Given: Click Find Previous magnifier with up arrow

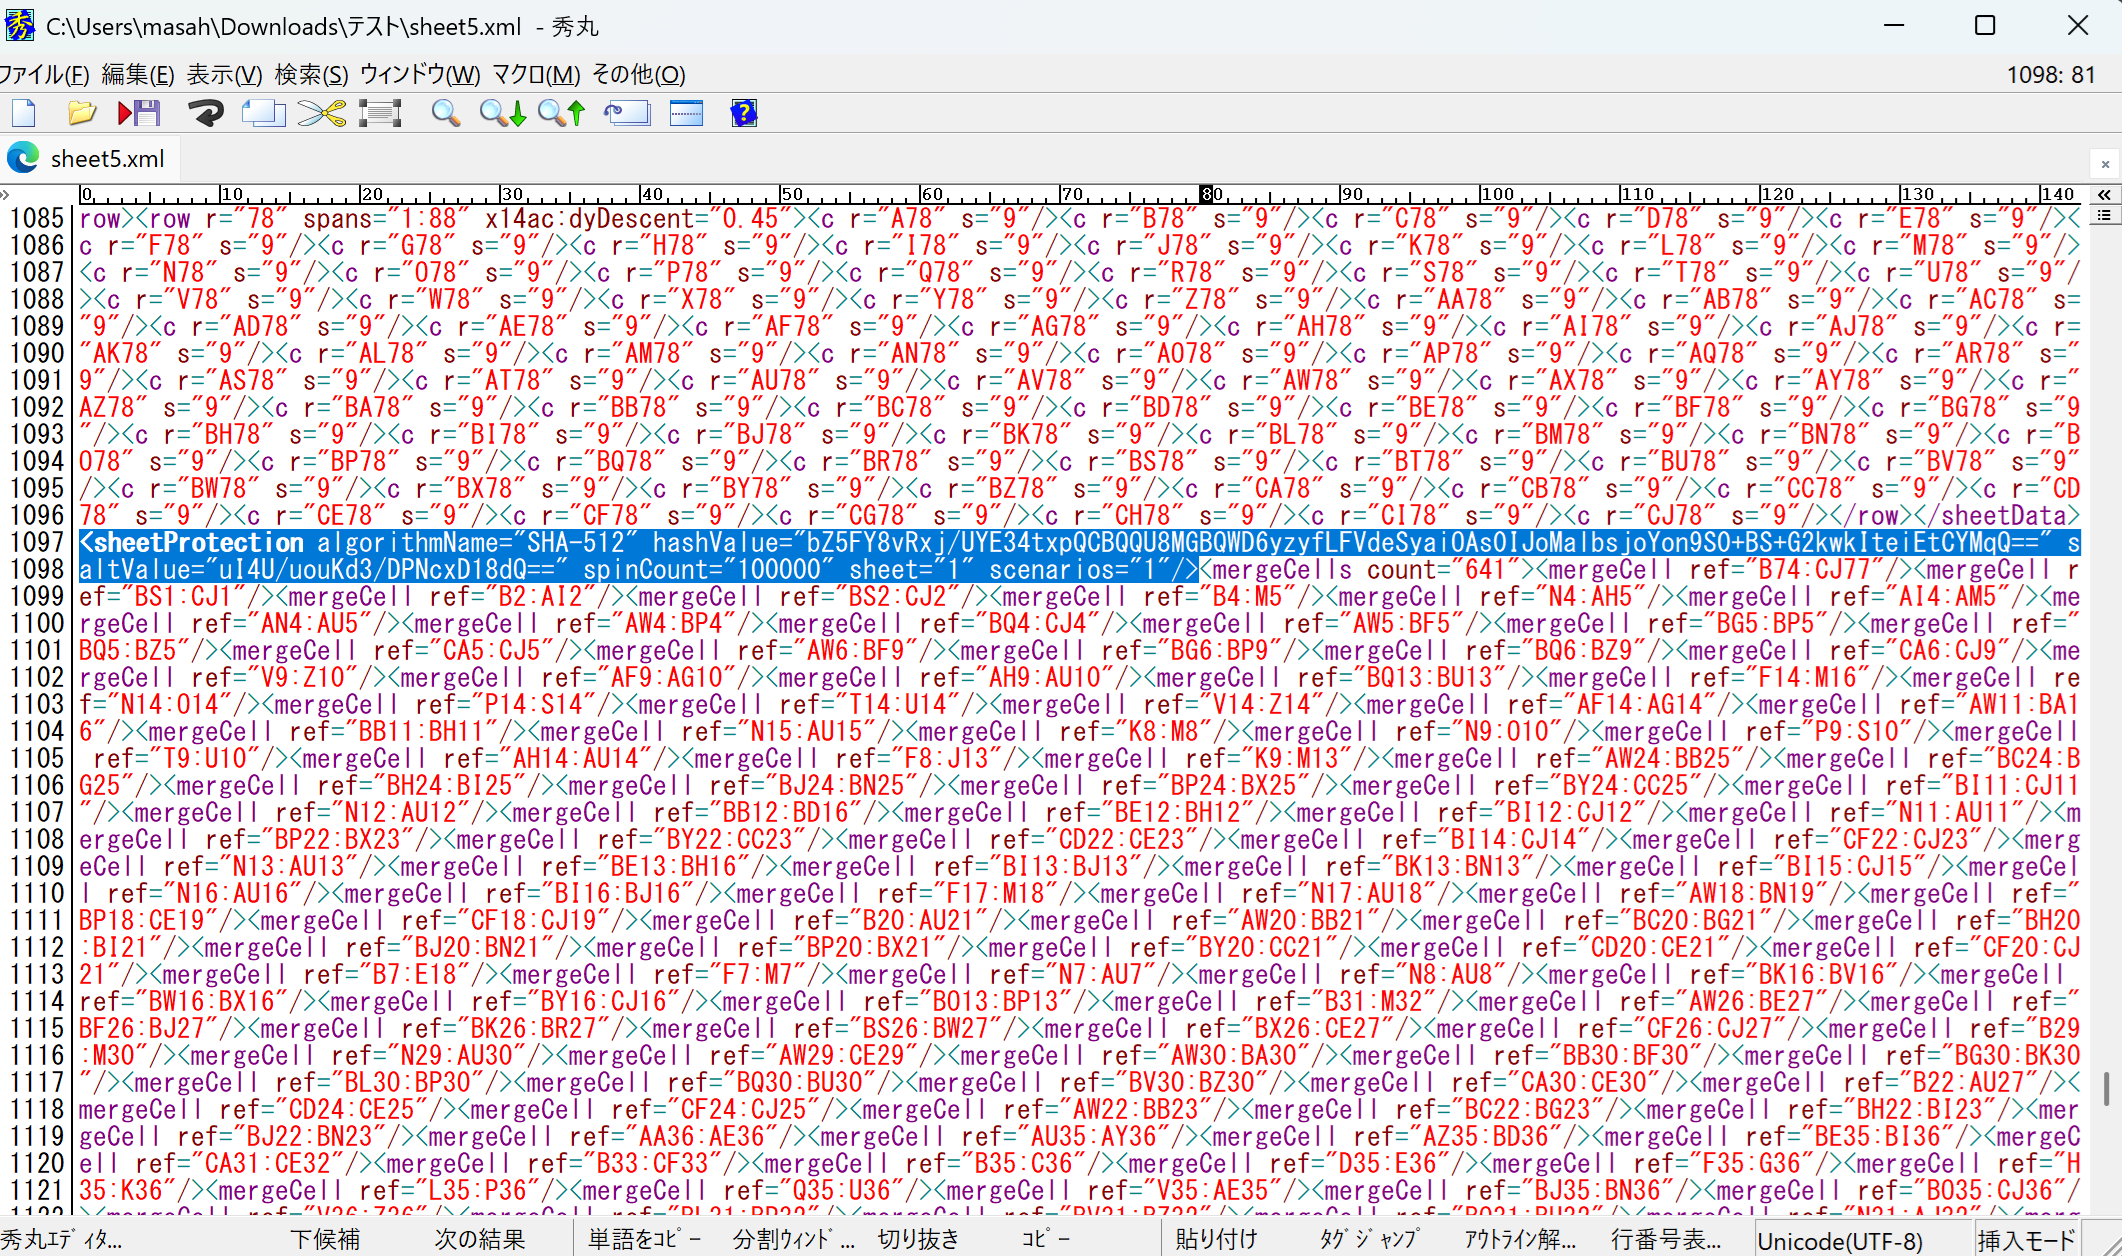Looking at the screenshot, I should click(x=561, y=113).
